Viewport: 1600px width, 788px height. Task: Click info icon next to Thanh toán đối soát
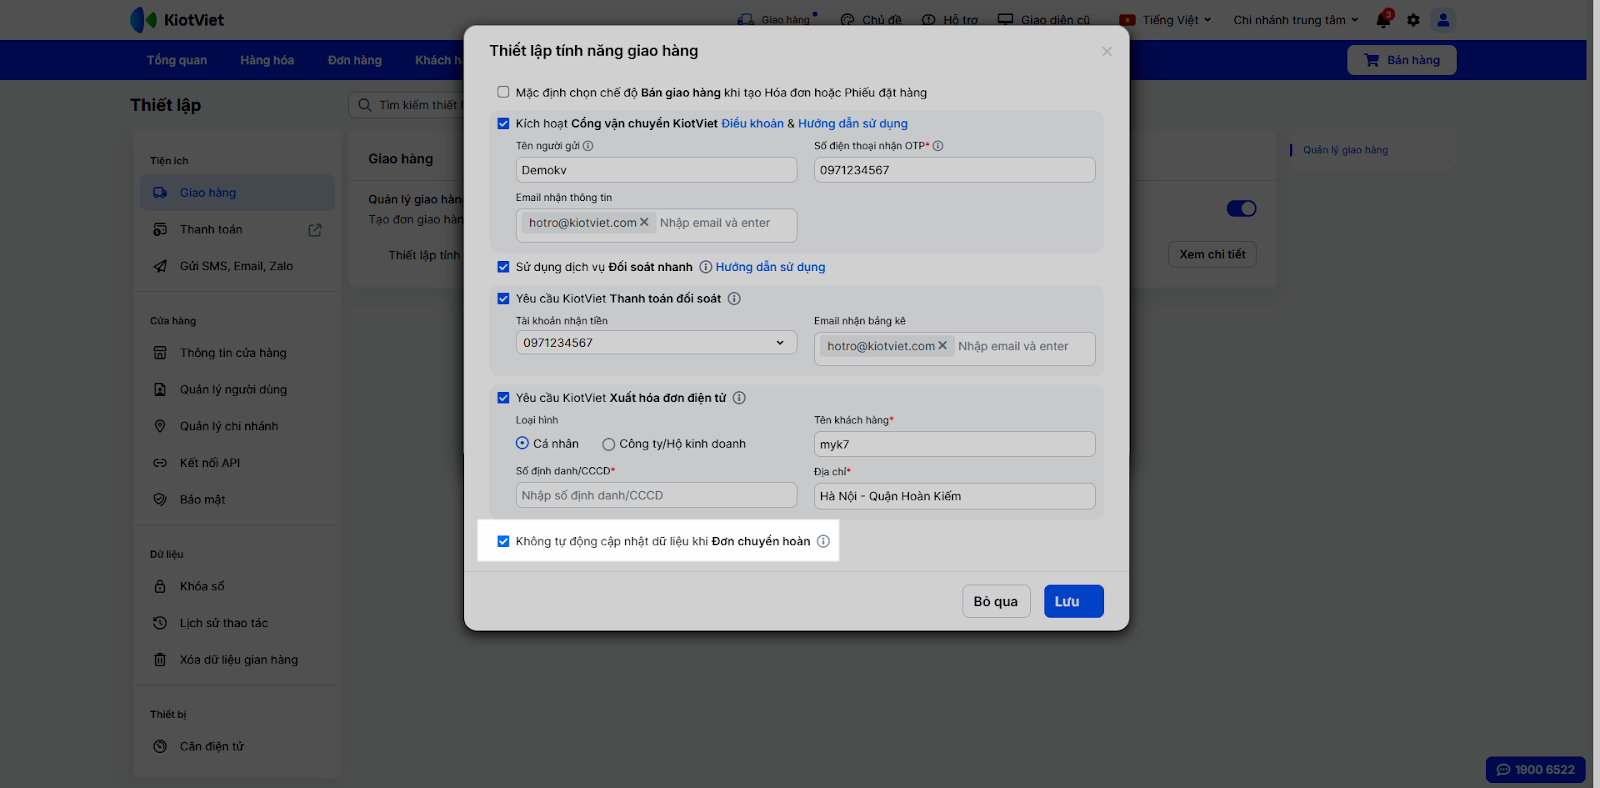point(734,299)
